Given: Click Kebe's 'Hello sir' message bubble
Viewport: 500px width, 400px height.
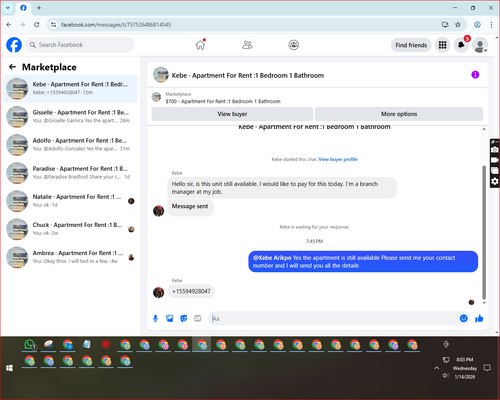Looking at the screenshot, I should (x=282, y=188).
